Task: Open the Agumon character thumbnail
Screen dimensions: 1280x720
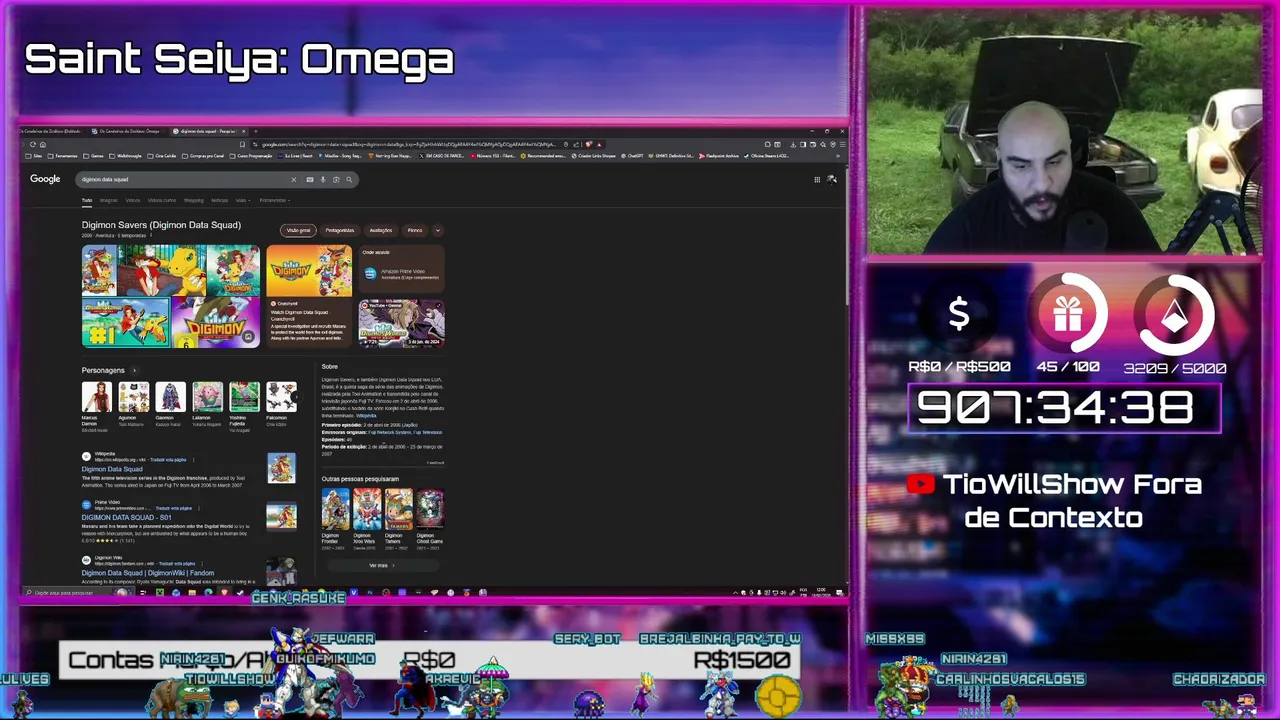Action: click(133, 397)
